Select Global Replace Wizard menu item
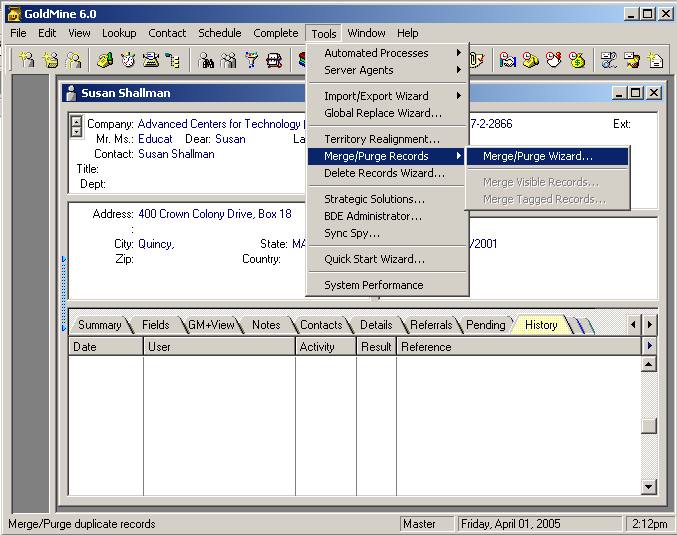This screenshot has width=677, height=535. (x=388, y=113)
